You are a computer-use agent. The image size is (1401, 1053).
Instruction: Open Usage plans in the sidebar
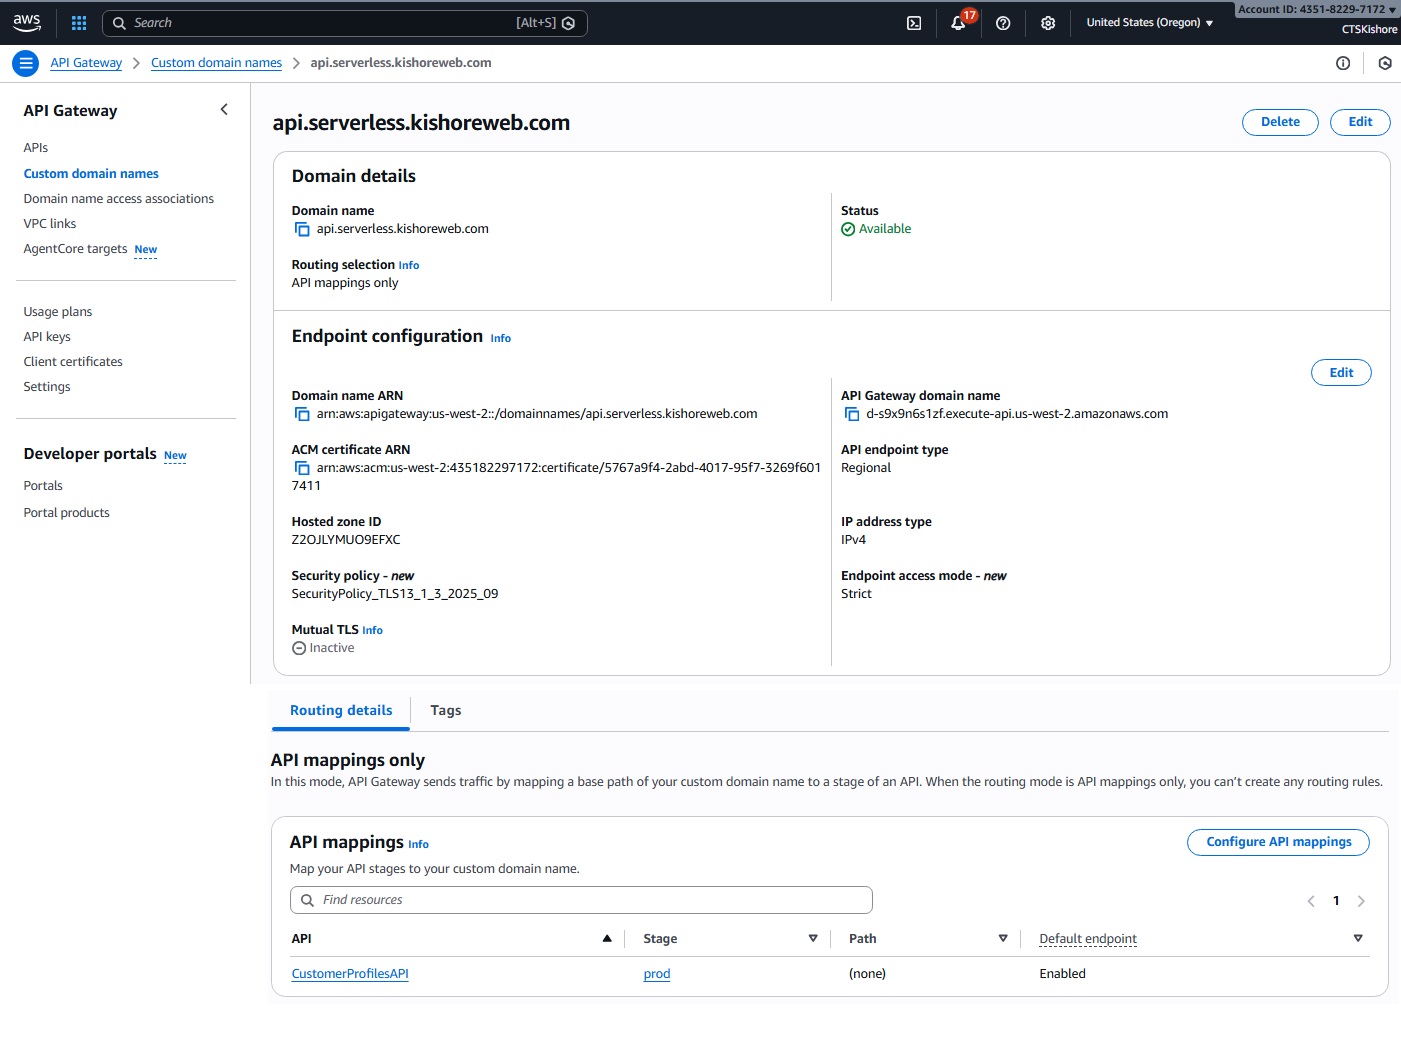(x=58, y=312)
